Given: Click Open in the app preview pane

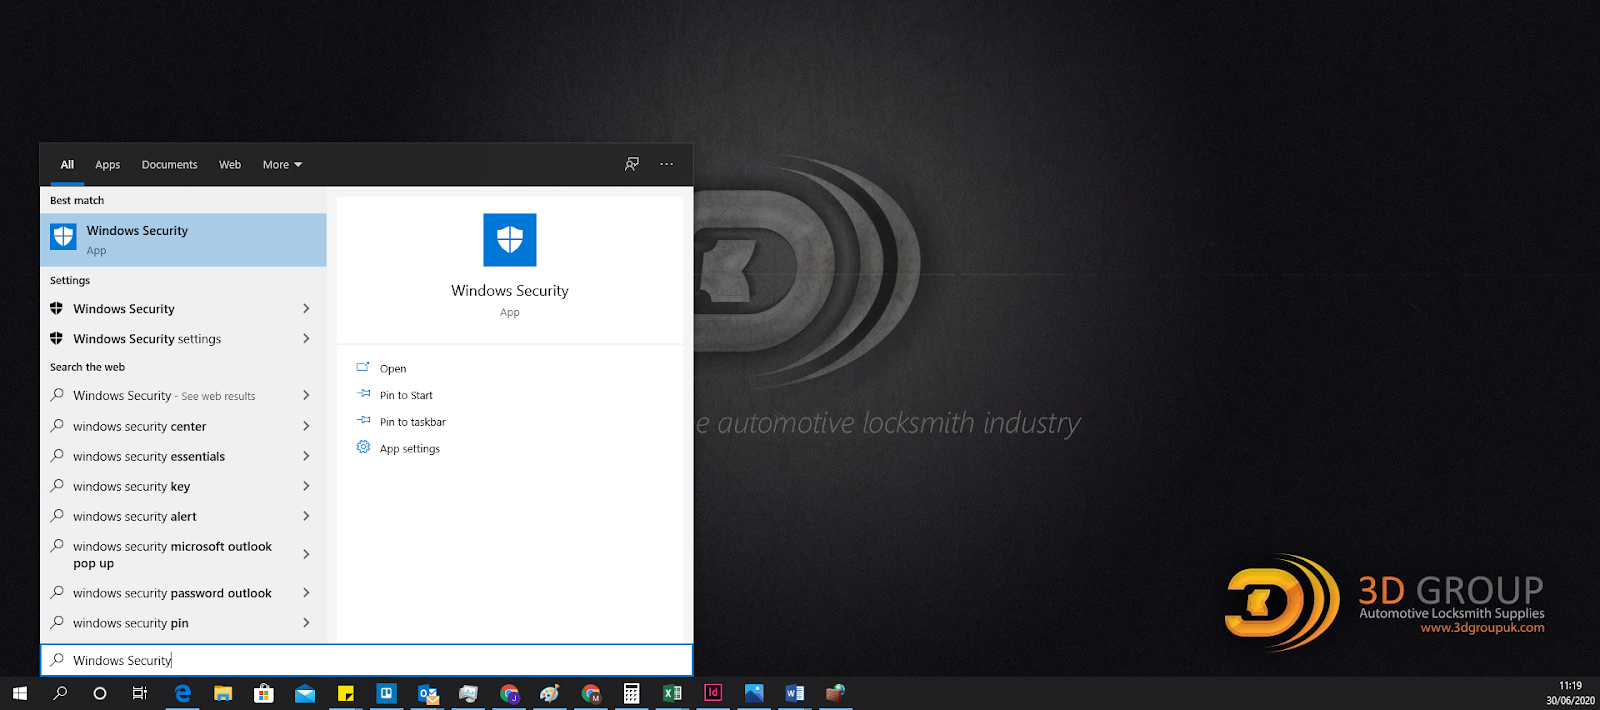Looking at the screenshot, I should (393, 369).
